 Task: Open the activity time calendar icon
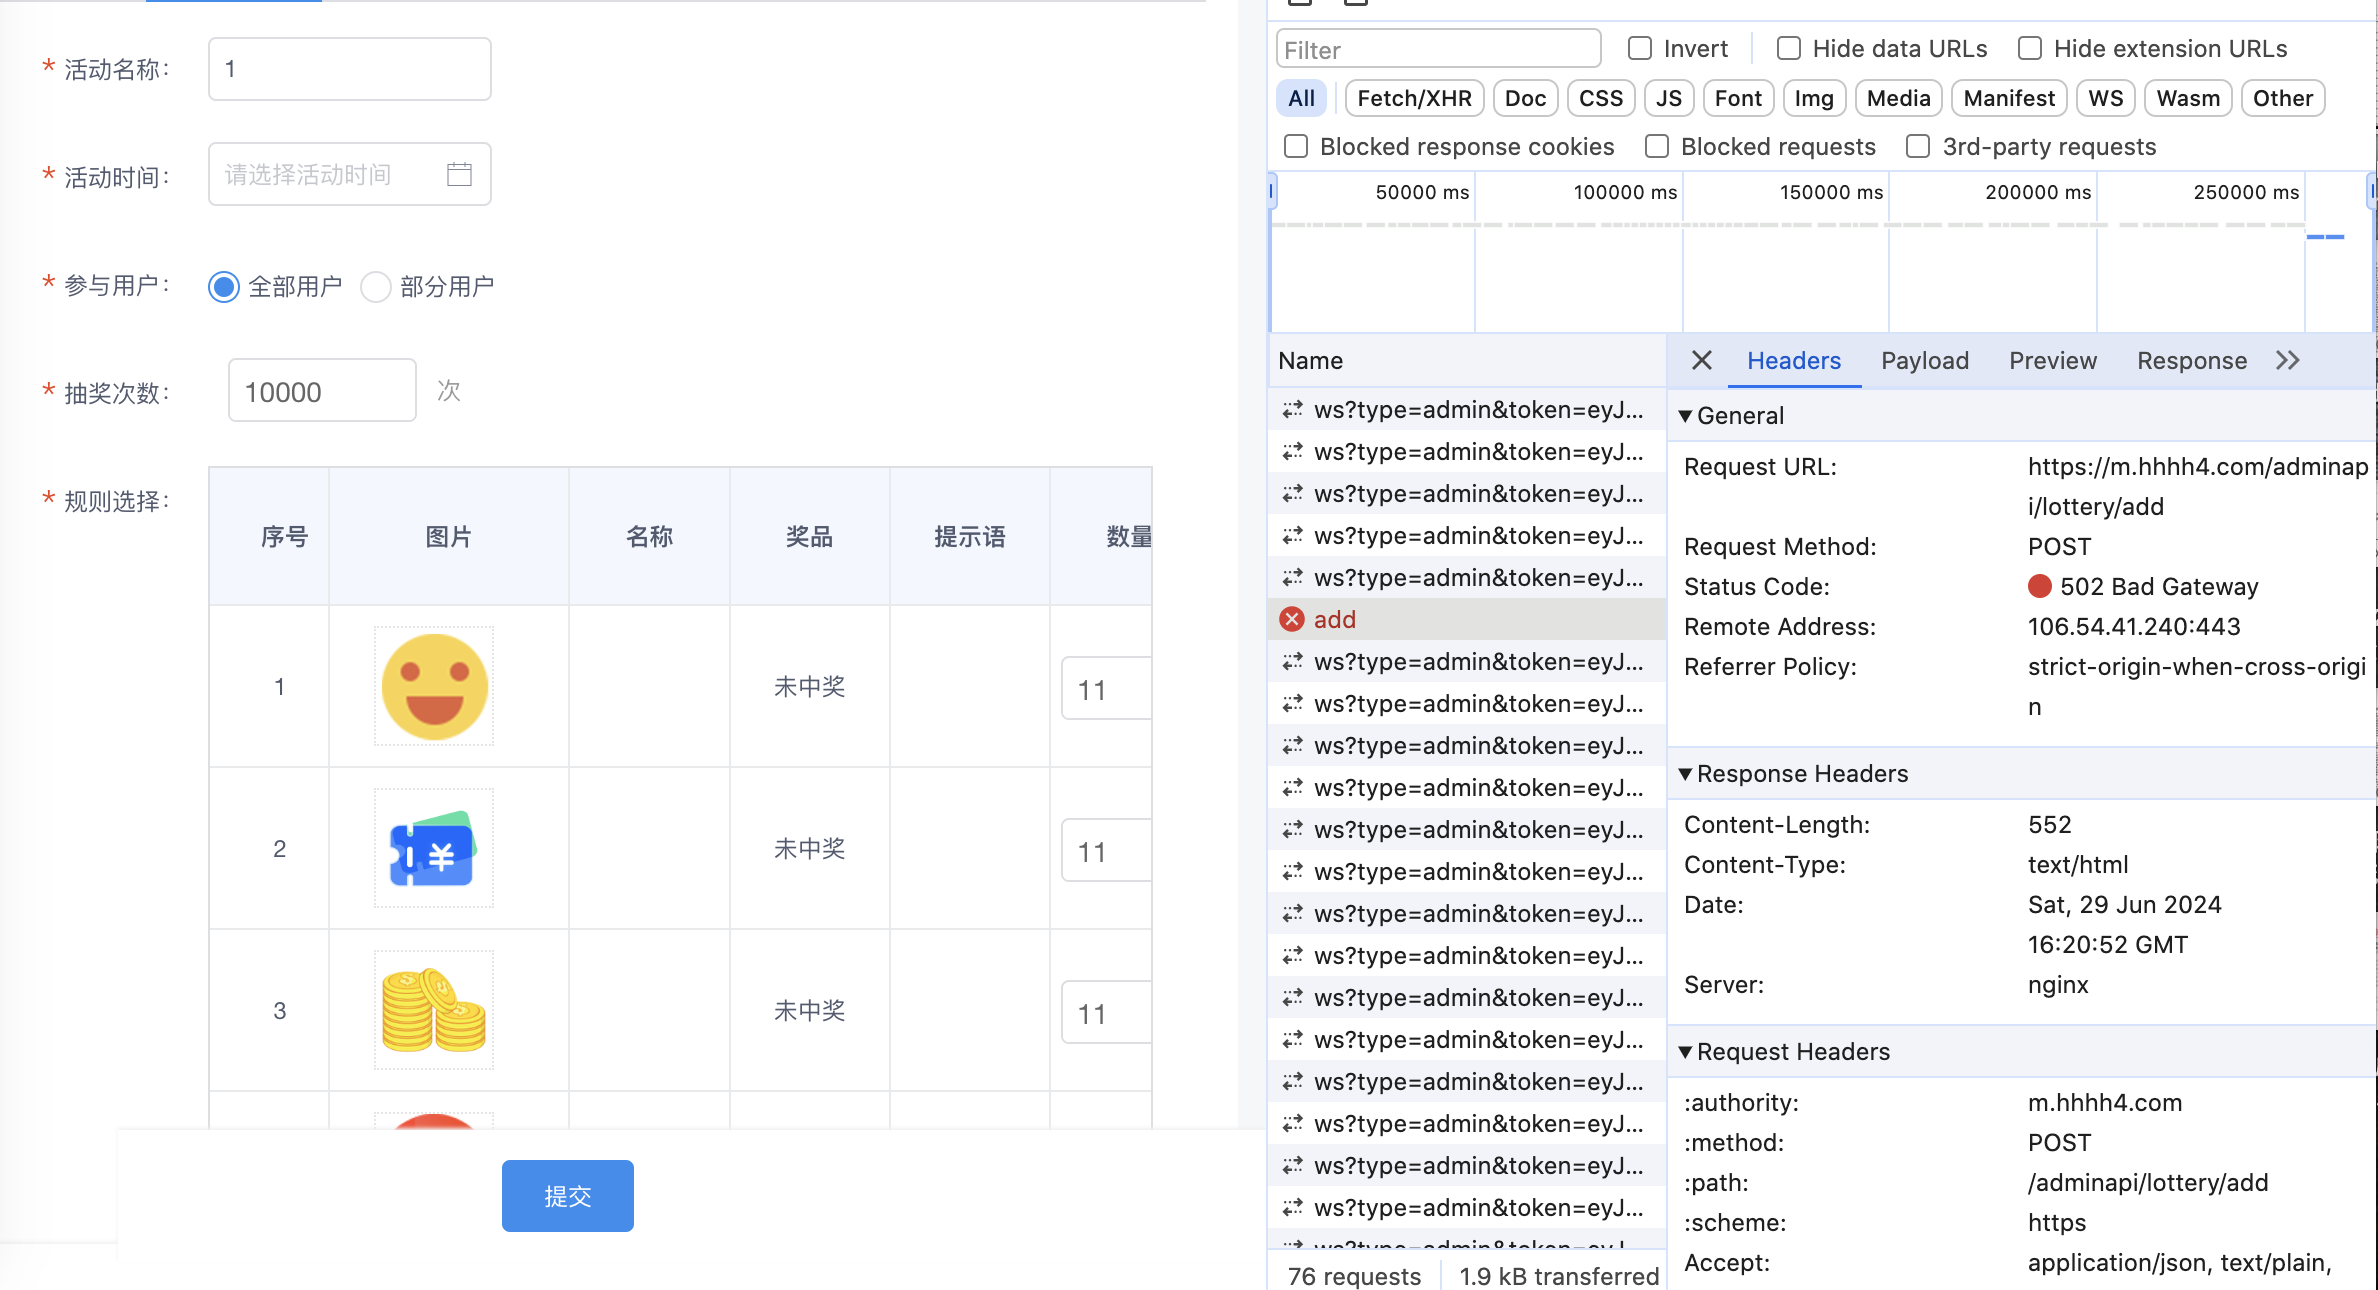point(459,175)
